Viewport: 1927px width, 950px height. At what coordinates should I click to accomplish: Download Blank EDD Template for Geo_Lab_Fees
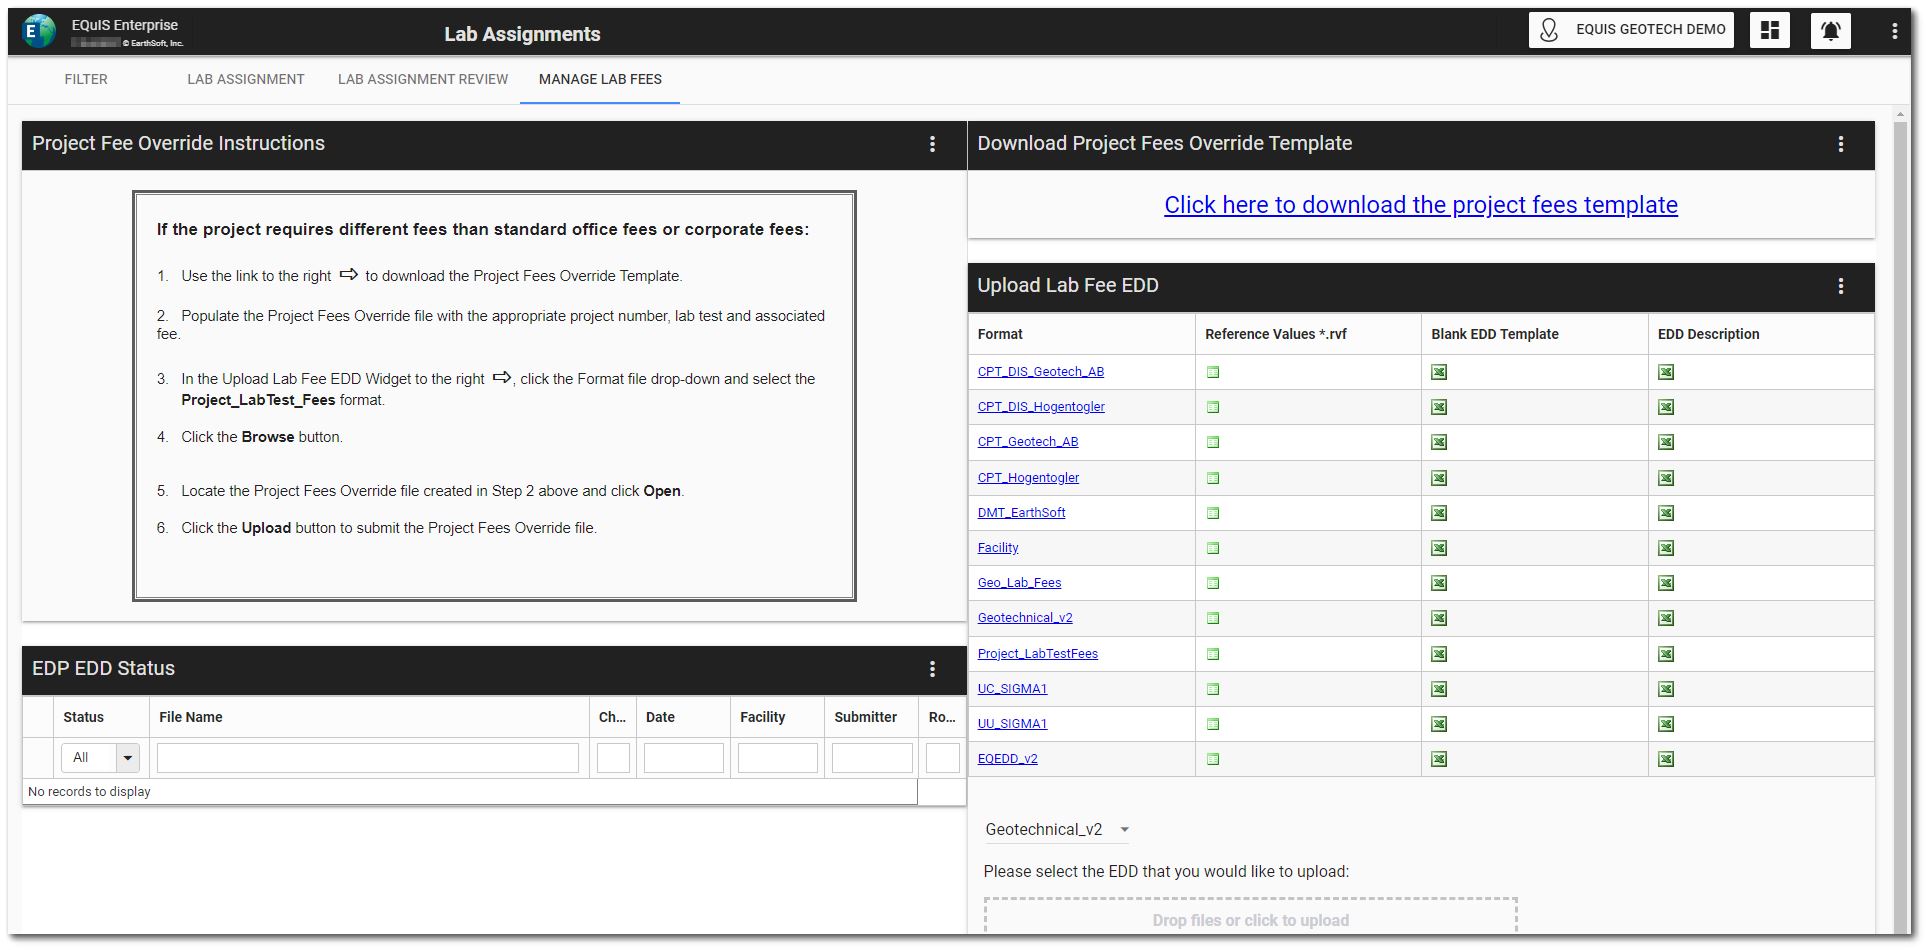pyautogui.click(x=1439, y=583)
